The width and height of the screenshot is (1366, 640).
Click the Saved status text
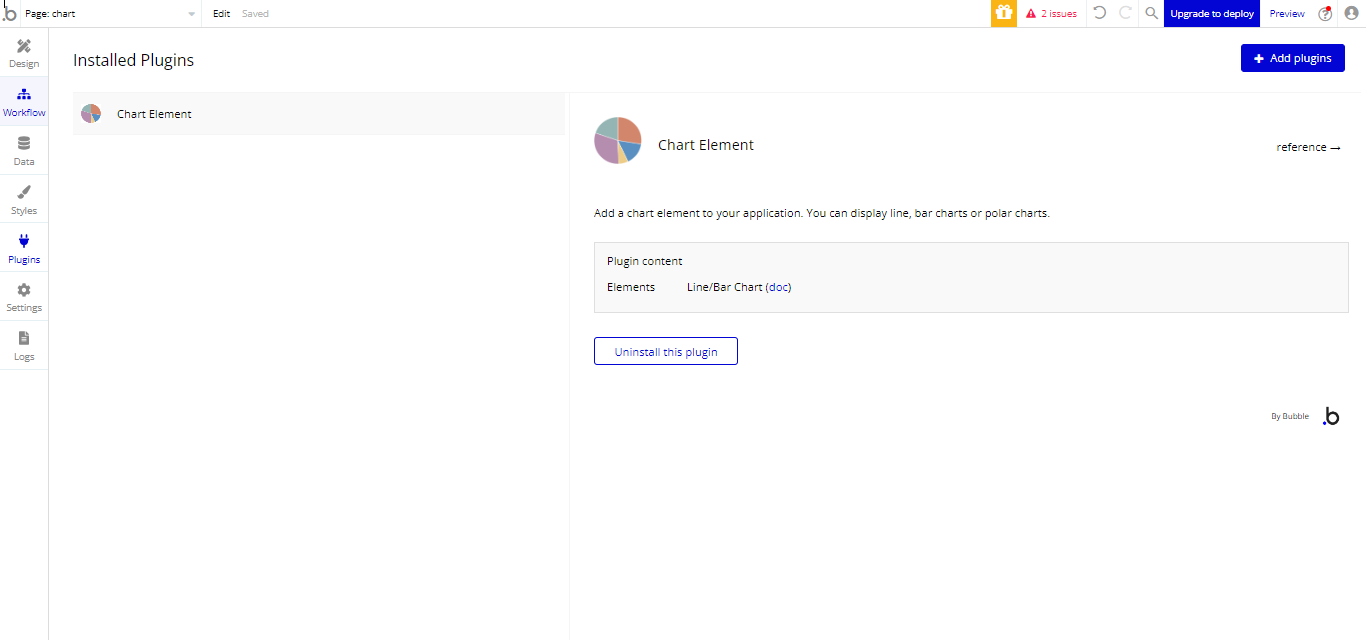point(255,14)
